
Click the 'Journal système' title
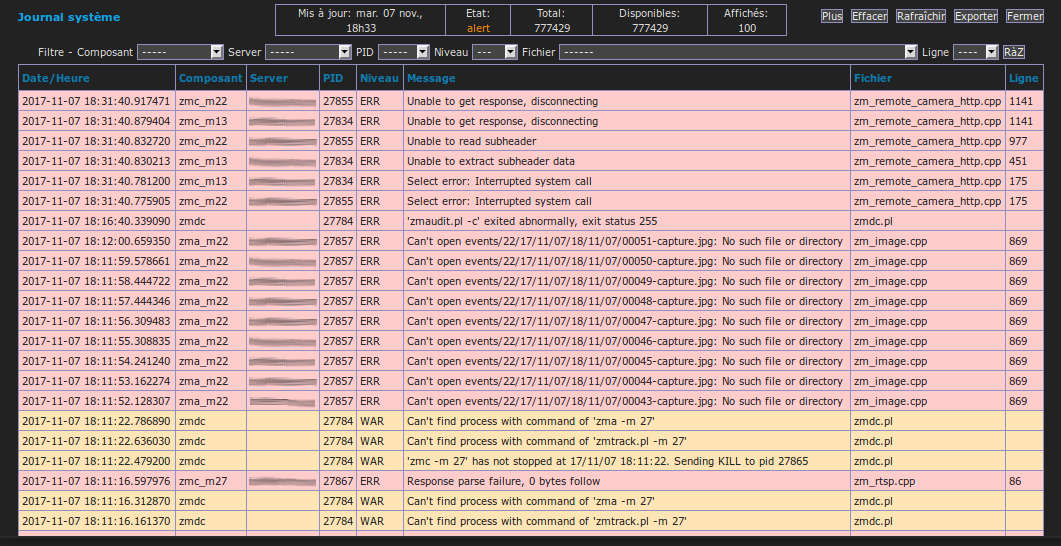coord(68,17)
